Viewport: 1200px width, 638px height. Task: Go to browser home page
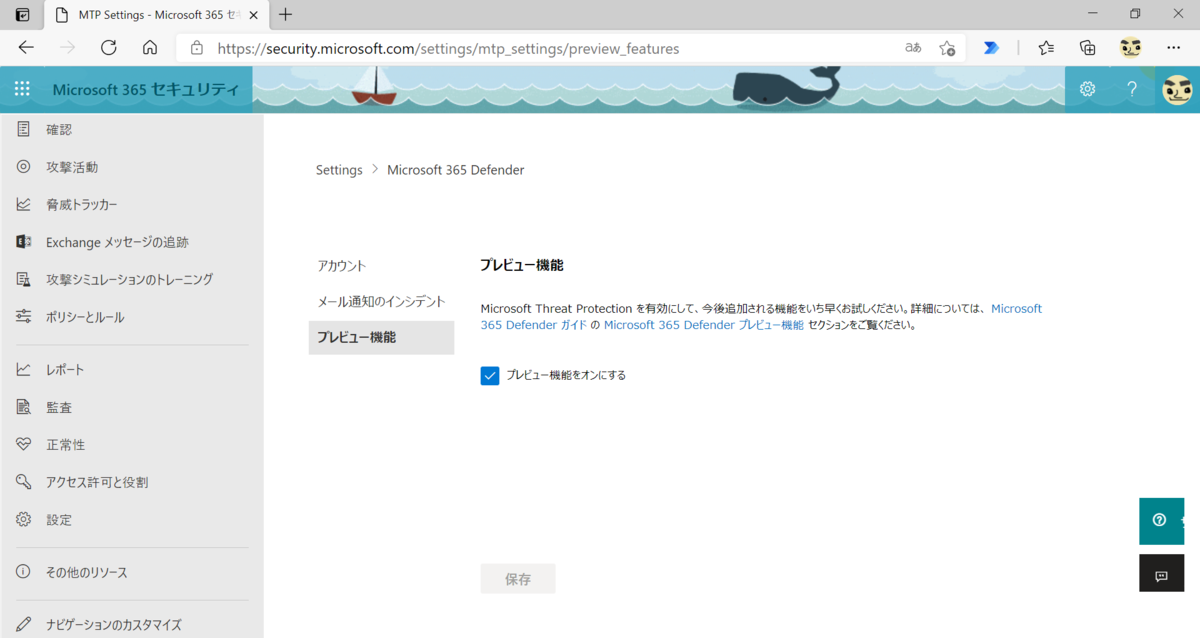tap(150, 48)
